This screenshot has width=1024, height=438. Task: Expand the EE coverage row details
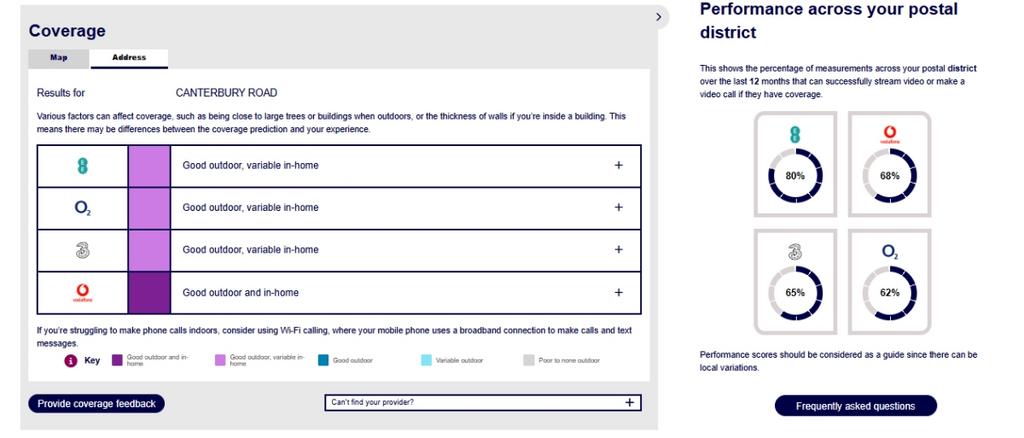(618, 166)
